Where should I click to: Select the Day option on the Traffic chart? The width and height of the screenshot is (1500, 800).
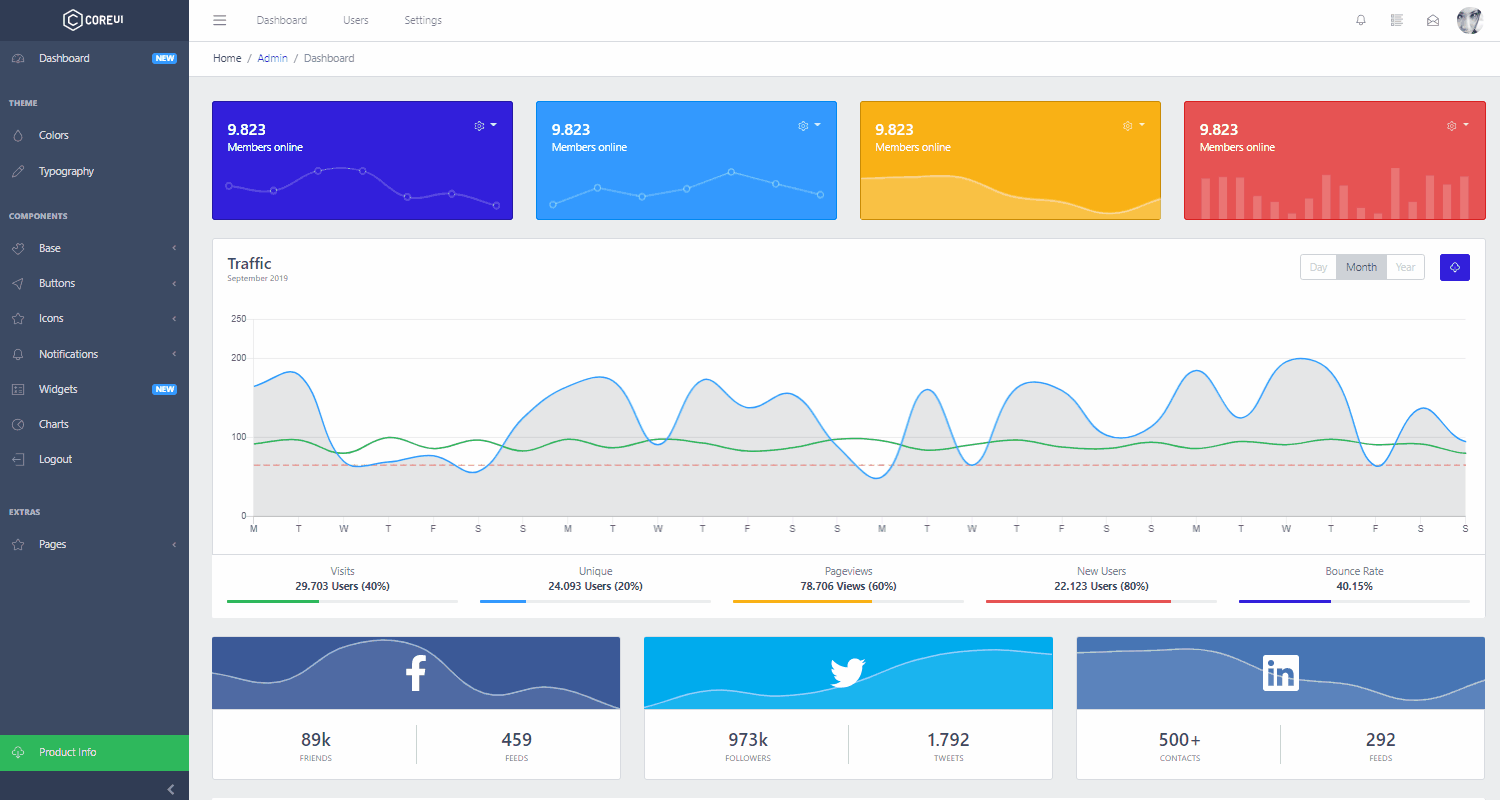pyautogui.click(x=1317, y=267)
